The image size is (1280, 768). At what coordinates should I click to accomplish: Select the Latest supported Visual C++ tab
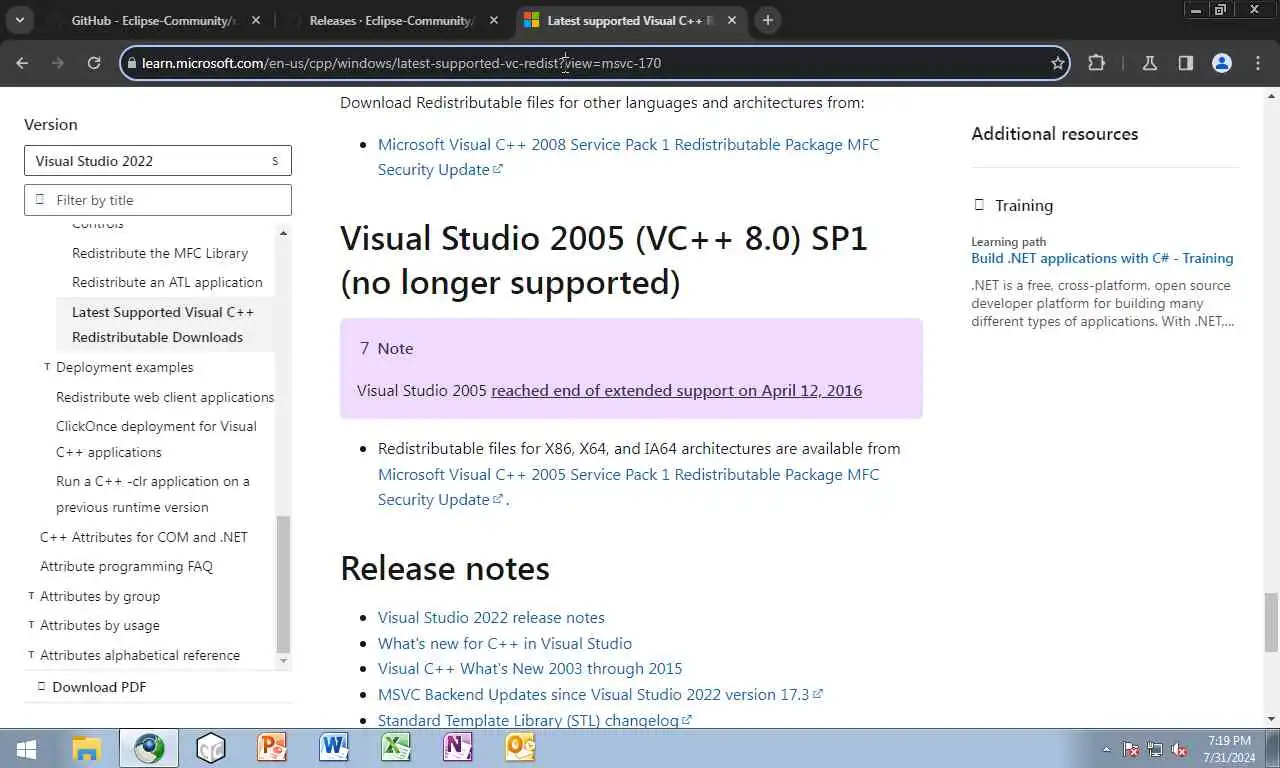[x=630, y=20]
